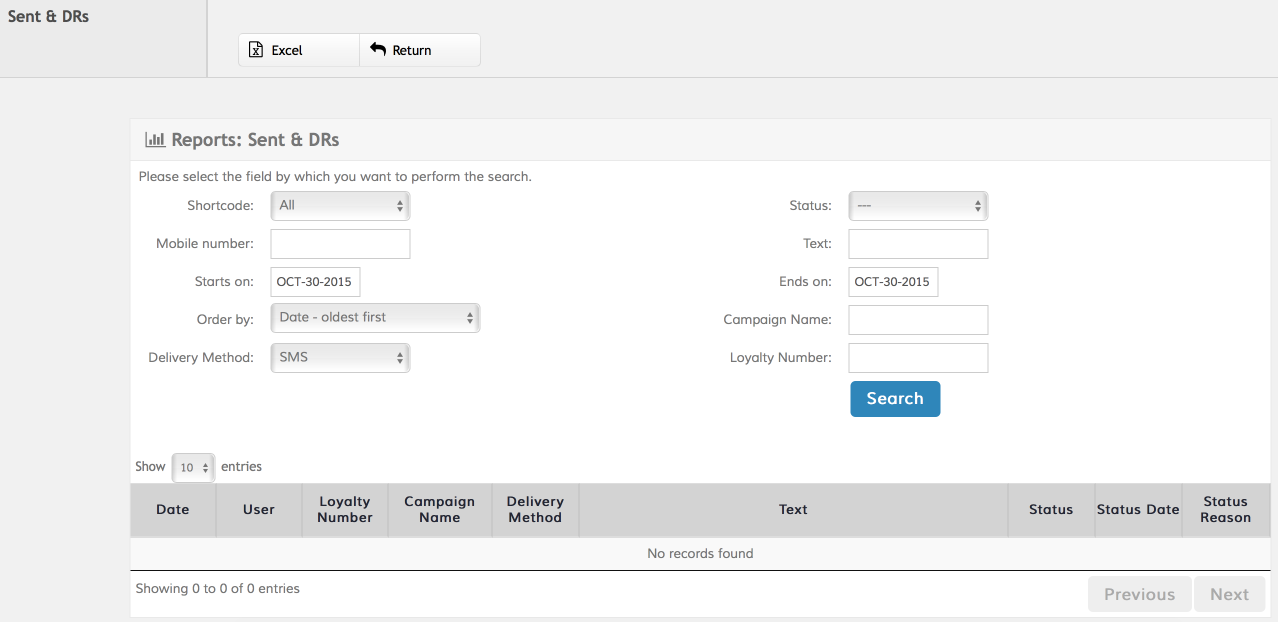Focus the Mobile number input field
Viewport: 1278px width, 622px height.
(340, 244)
